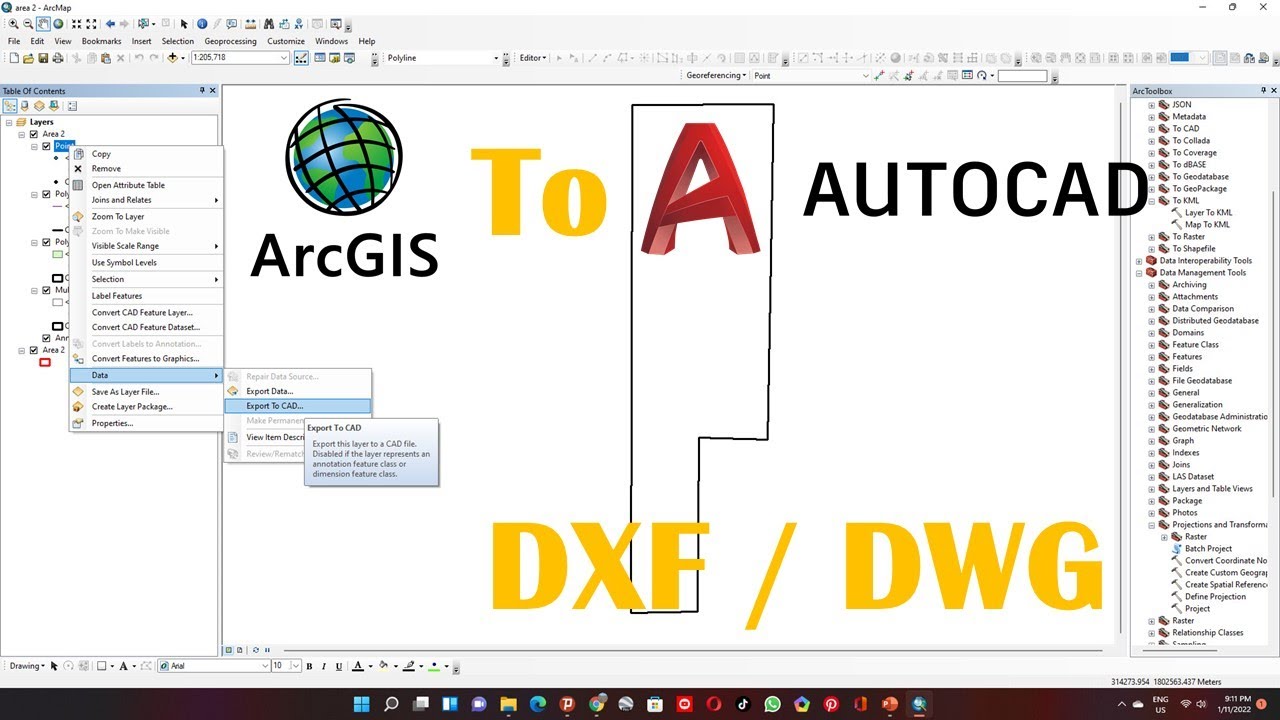1280x720 pixels.
Task: Open the map scale dropdown
Action: click(284, 58)
